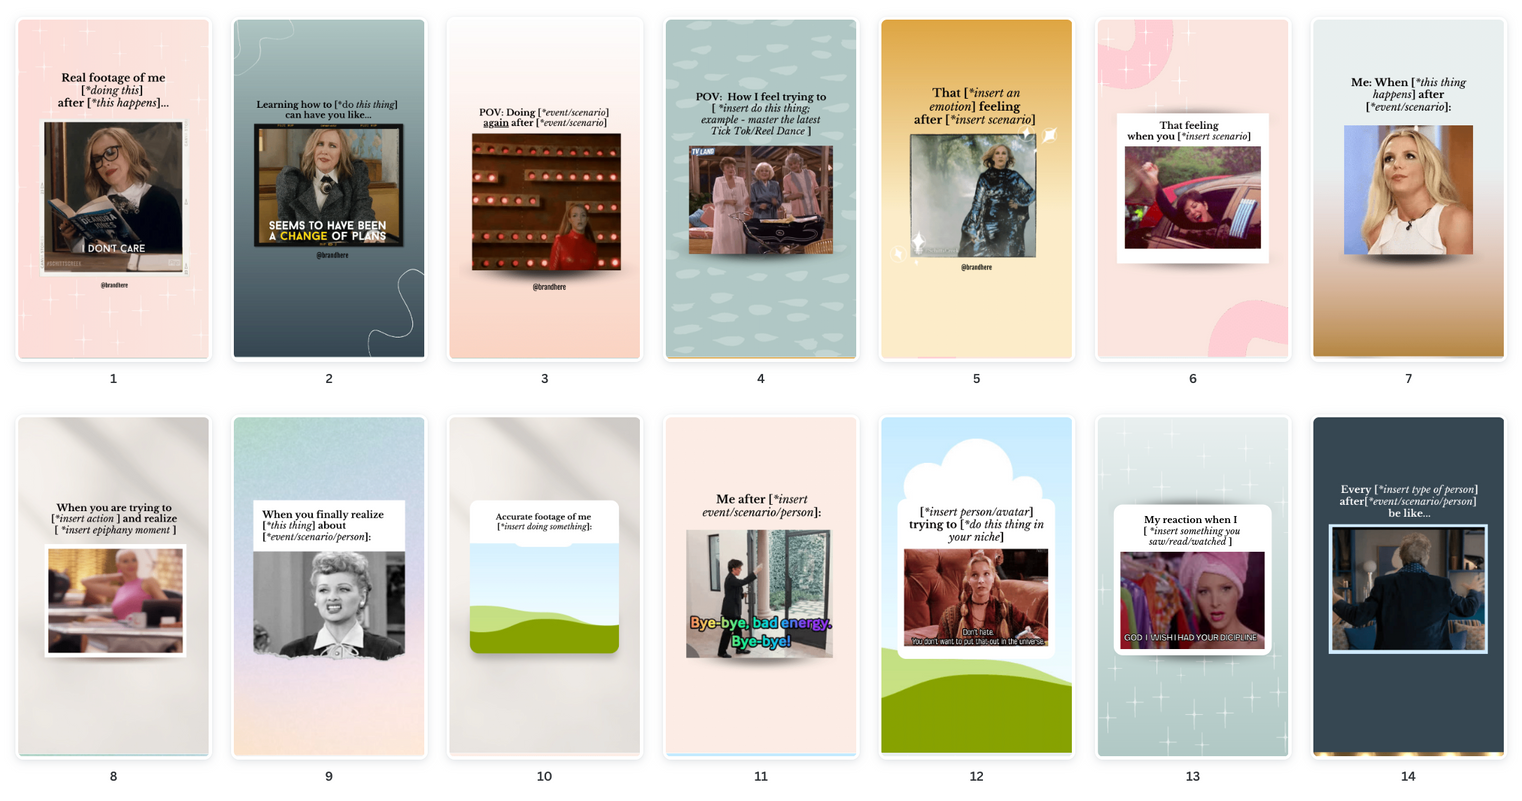Open page 11 'Me after' template

click(761, 587)
